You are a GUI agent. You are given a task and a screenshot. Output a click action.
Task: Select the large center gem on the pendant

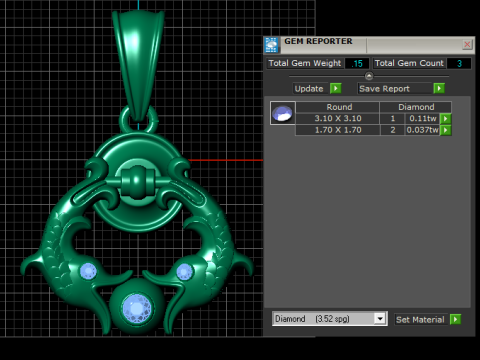(137, 308)
